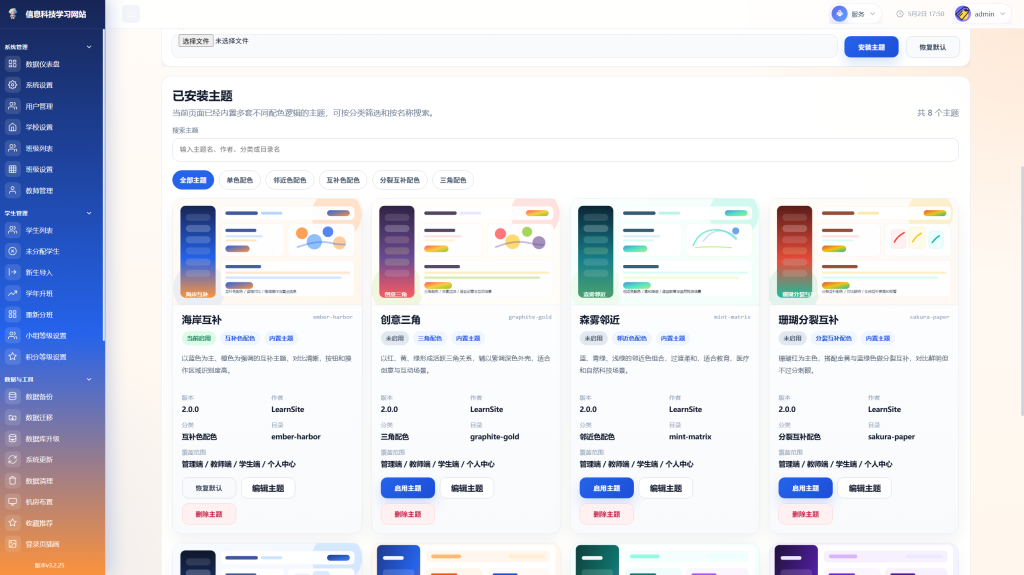Click the 数据迁移 folder icon
Image resolution: width=1024 pixels, height=575 pixels.
[12, 418]
